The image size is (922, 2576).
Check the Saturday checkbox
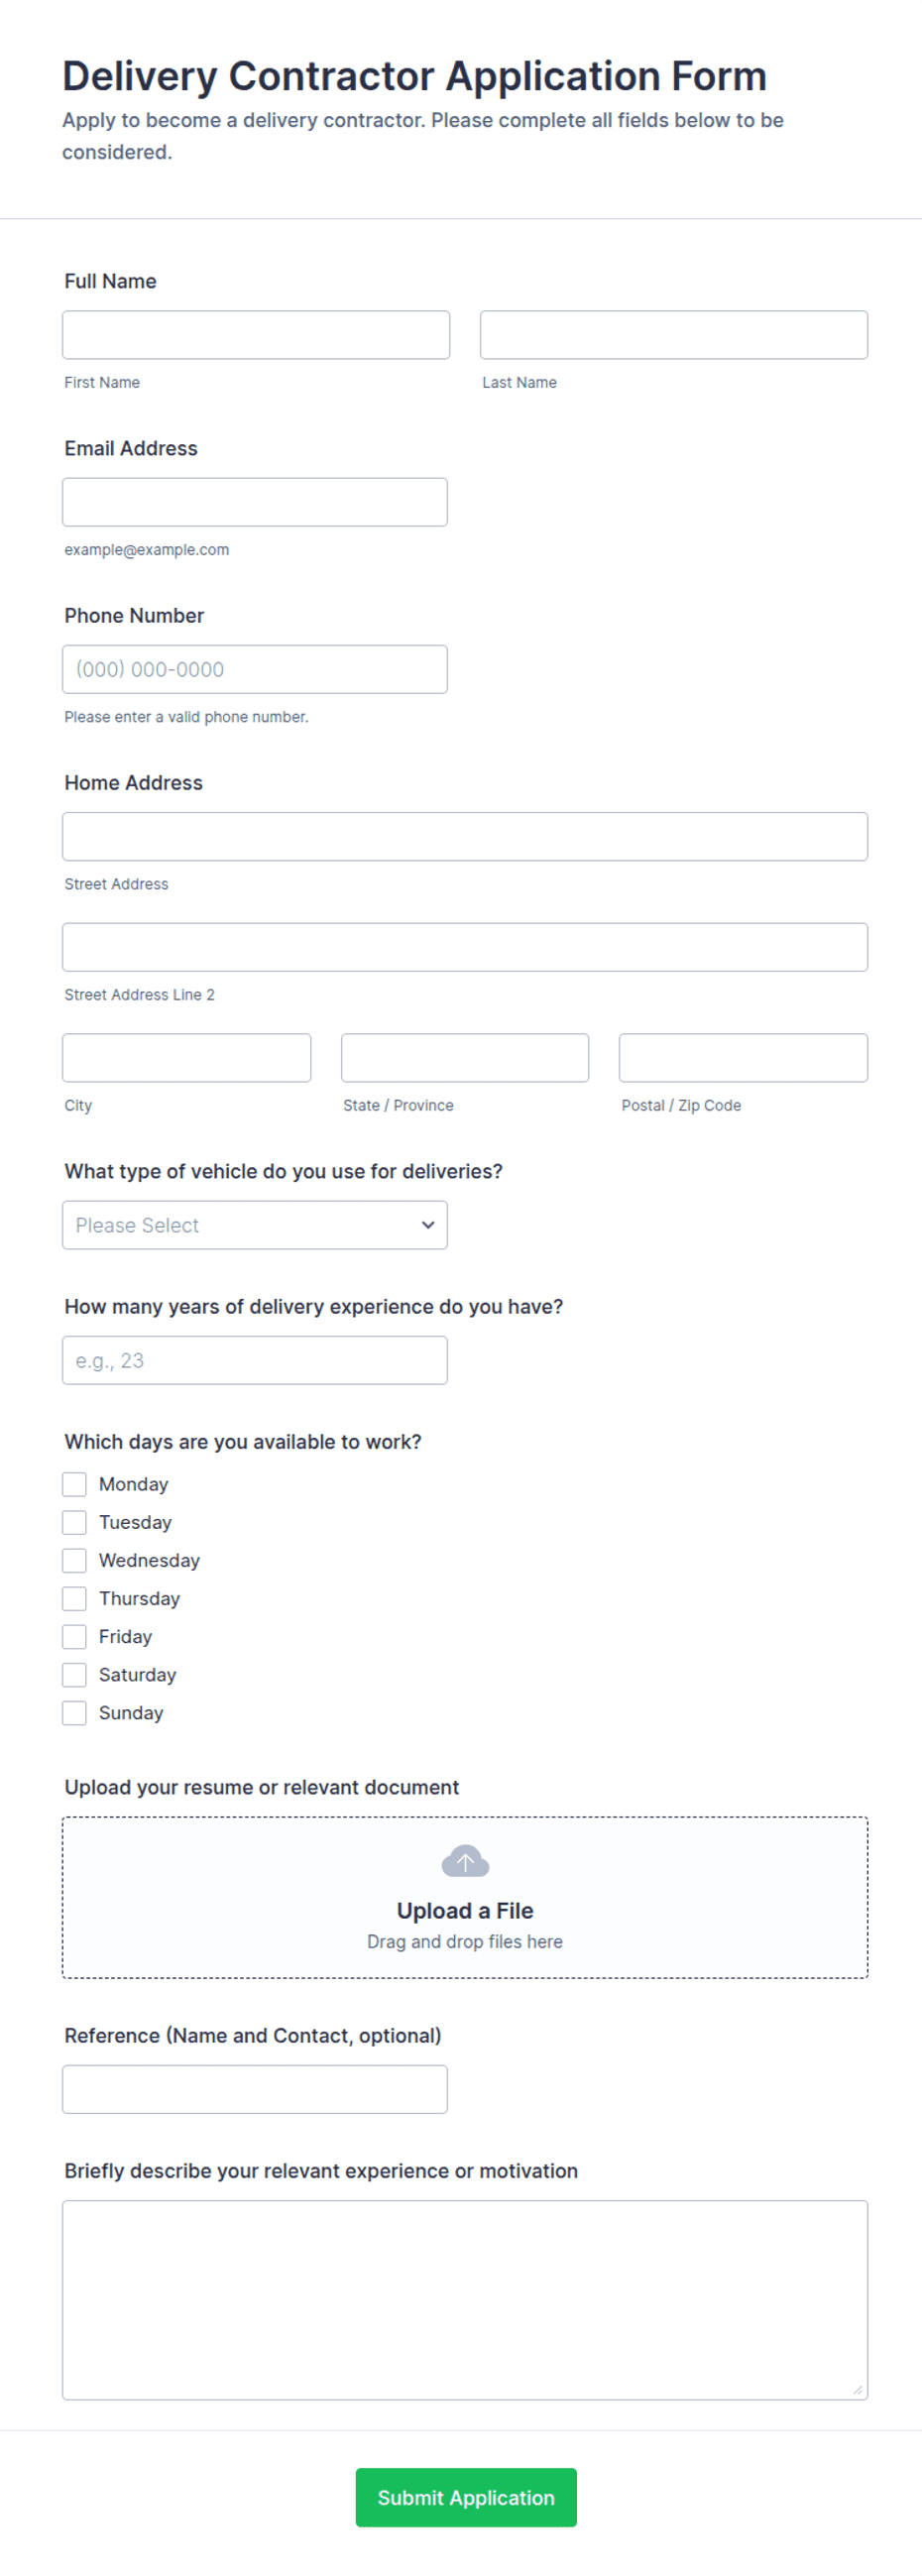74,1674
